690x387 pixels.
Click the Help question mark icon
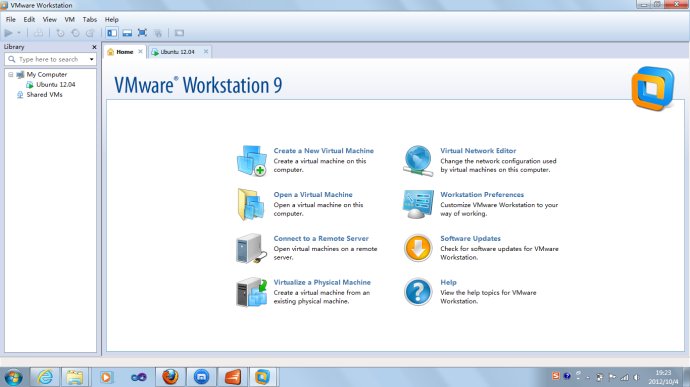[x=418, y=291]
